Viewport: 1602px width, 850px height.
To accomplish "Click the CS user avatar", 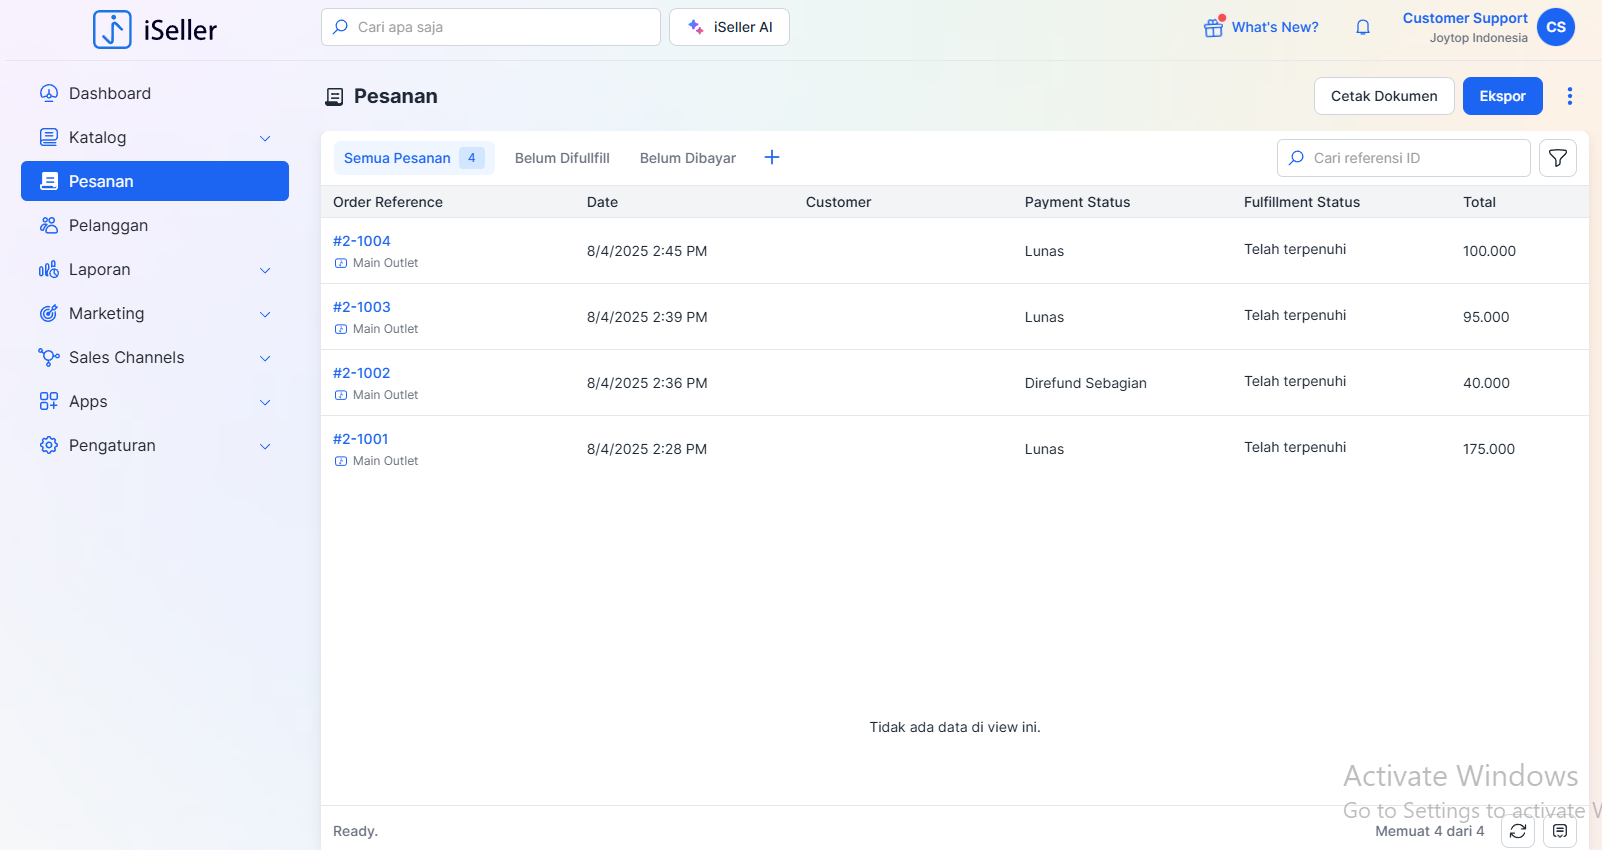I will [x=1555, y=27].
